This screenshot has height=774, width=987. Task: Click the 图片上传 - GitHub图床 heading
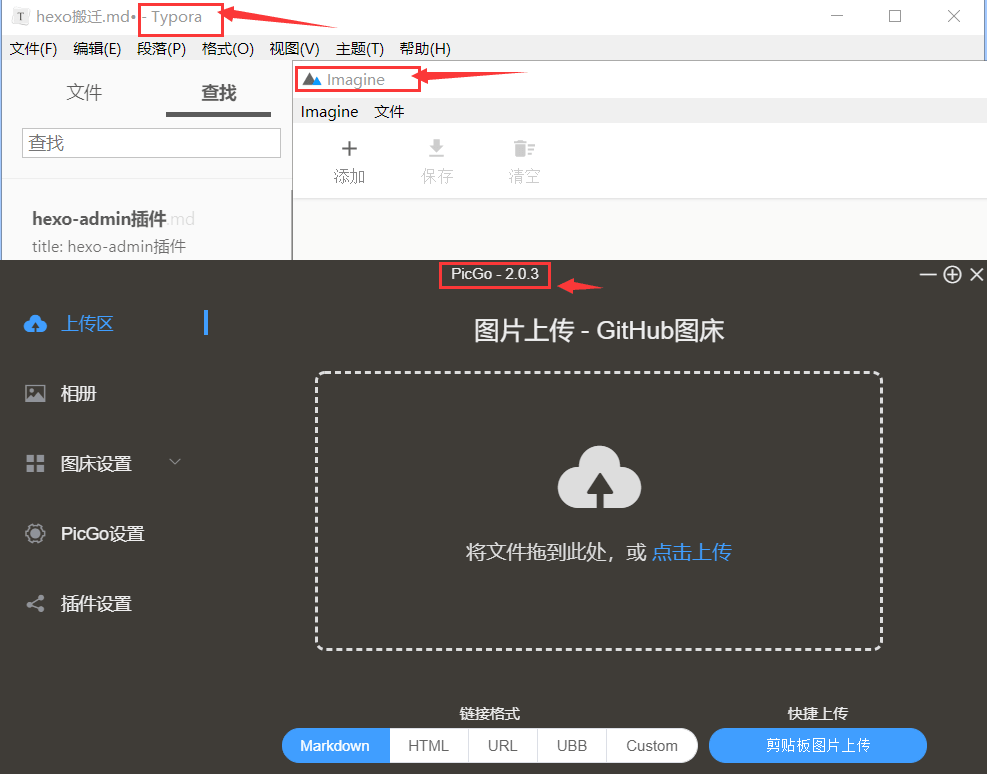pyautogui.click(x=599, y=331)
